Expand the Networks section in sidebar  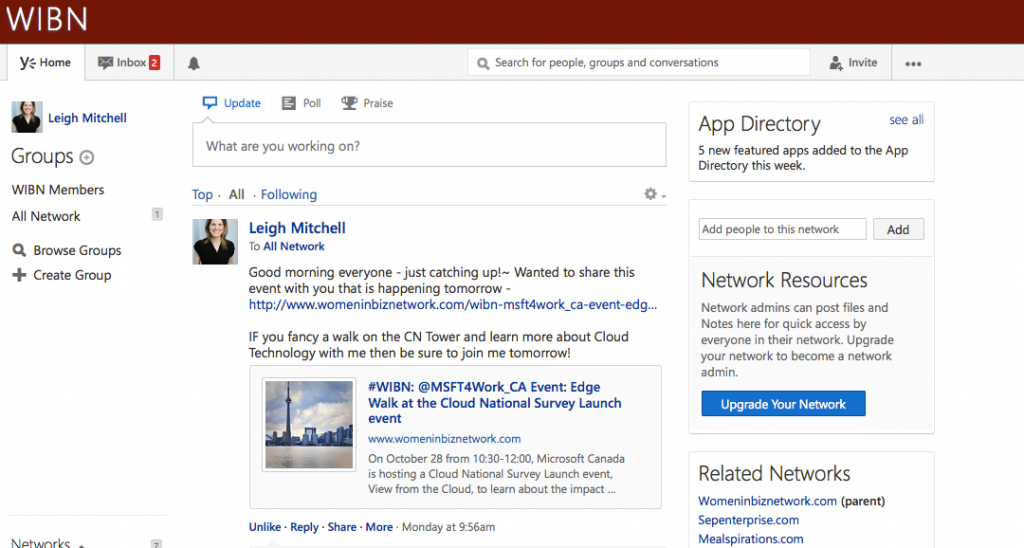48,542
